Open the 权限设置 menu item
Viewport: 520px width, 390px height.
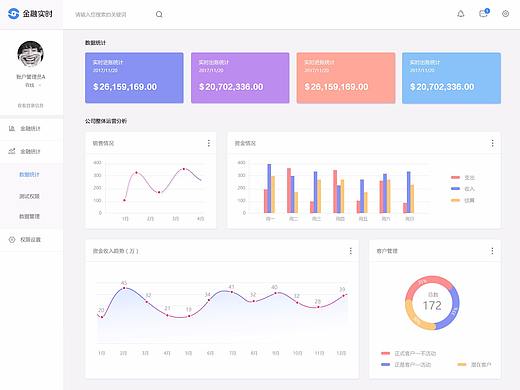tap(31, 240)
